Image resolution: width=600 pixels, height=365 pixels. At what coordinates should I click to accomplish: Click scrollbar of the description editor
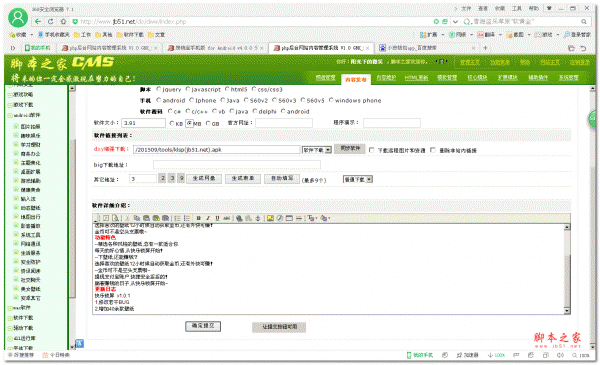(x=567, y=269)
